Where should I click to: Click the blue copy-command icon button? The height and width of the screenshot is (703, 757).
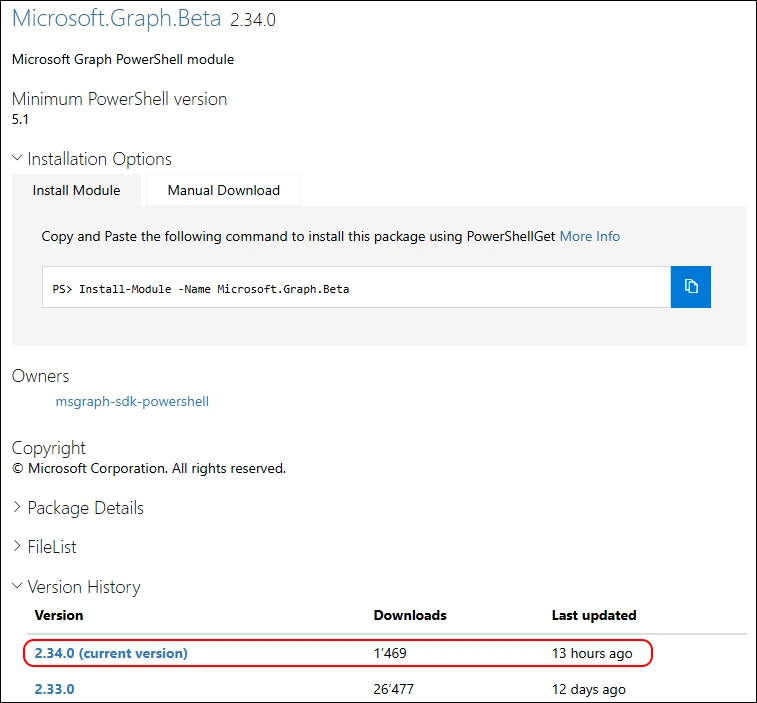point(690,287)
